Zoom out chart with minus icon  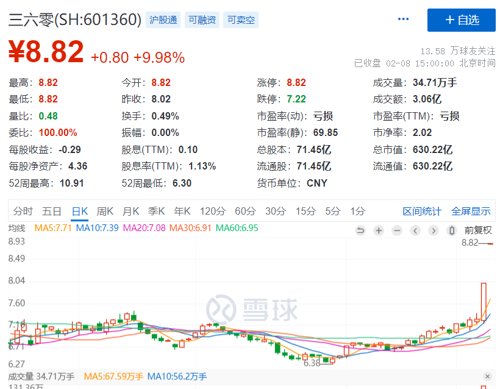(x=397, y=230)
